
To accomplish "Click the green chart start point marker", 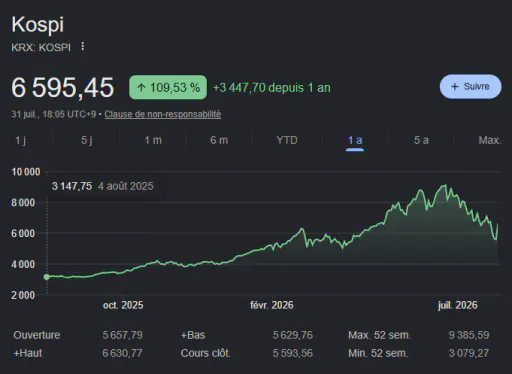I will [x=47, y=277].
